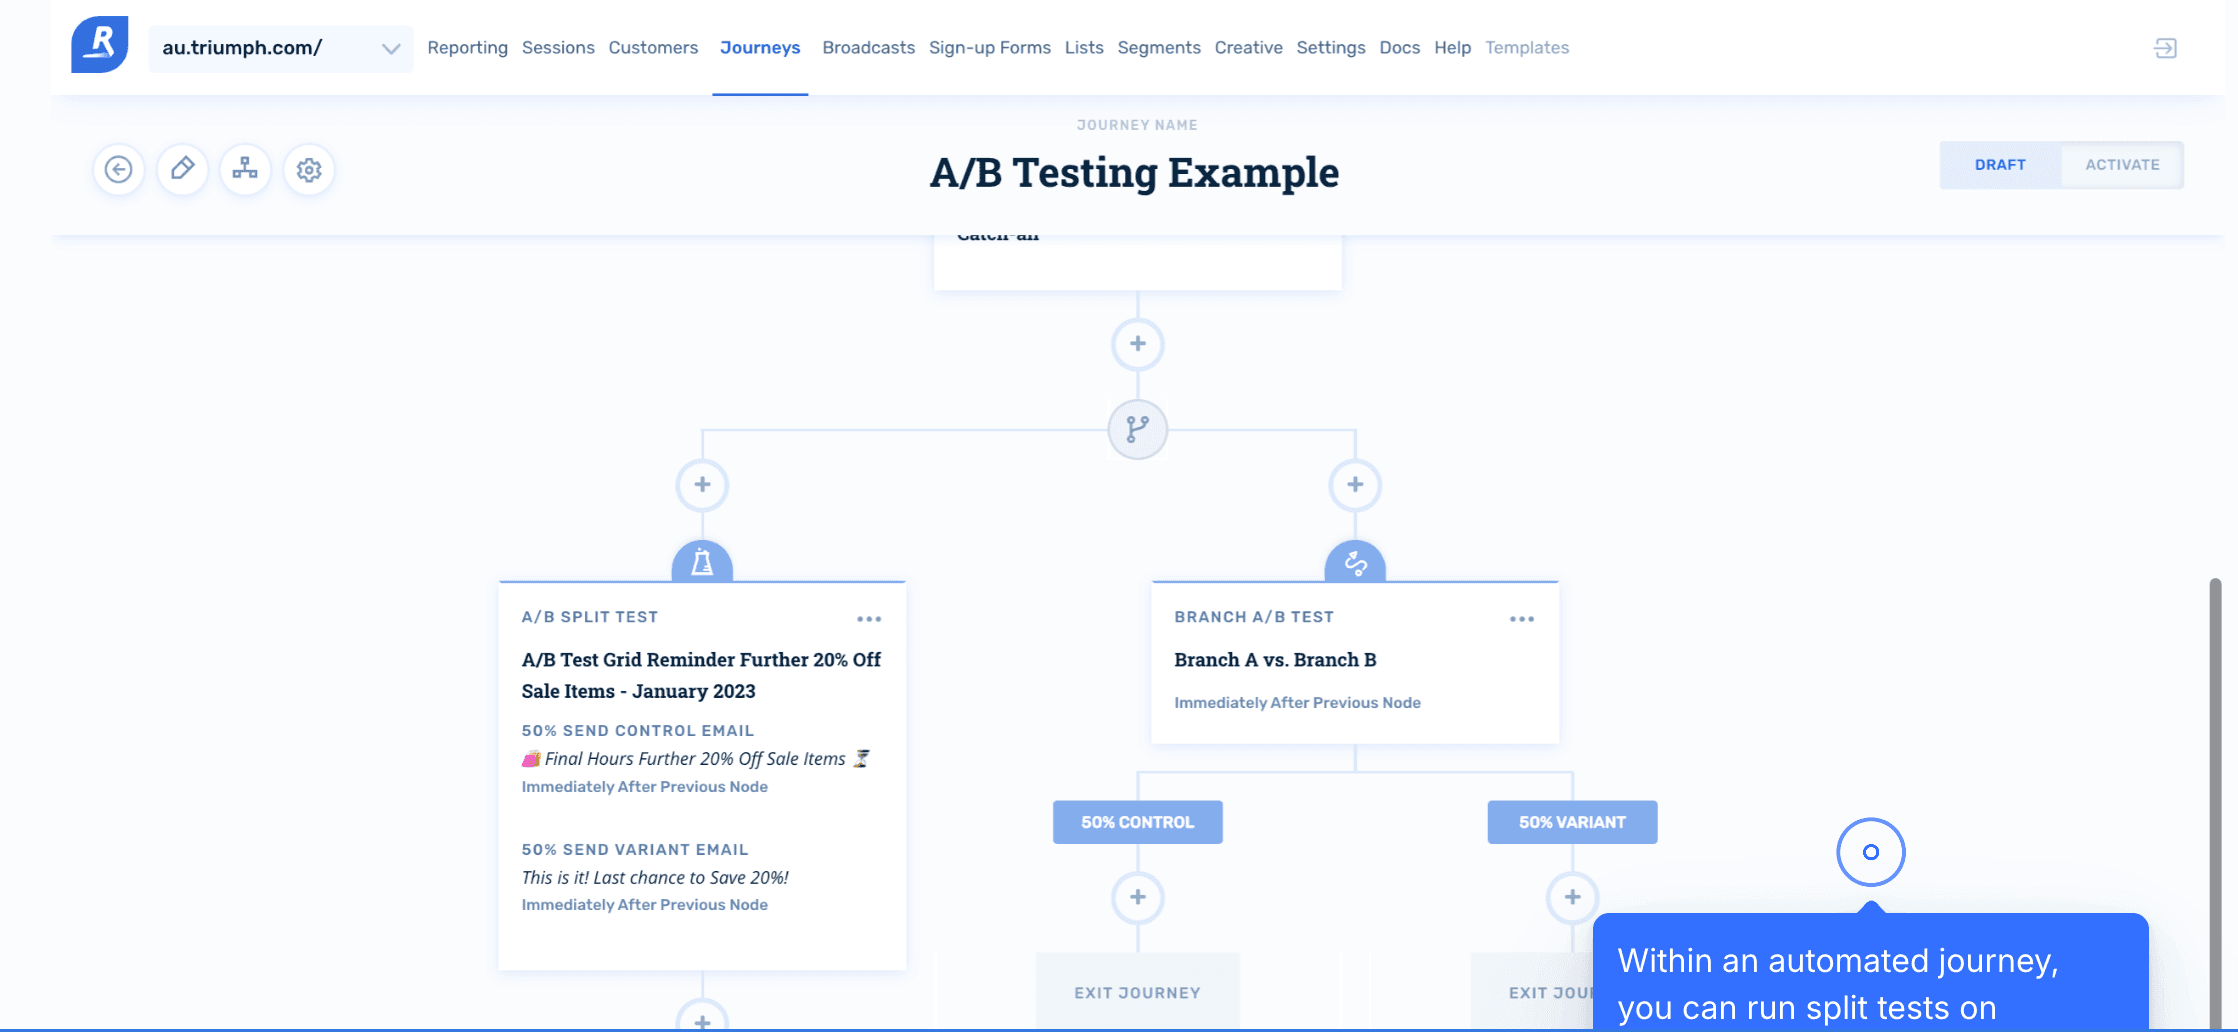Click the Branch A/B Test node icon
This screenshot has height=1032, width=2238.
click(x=1355, y=561)
